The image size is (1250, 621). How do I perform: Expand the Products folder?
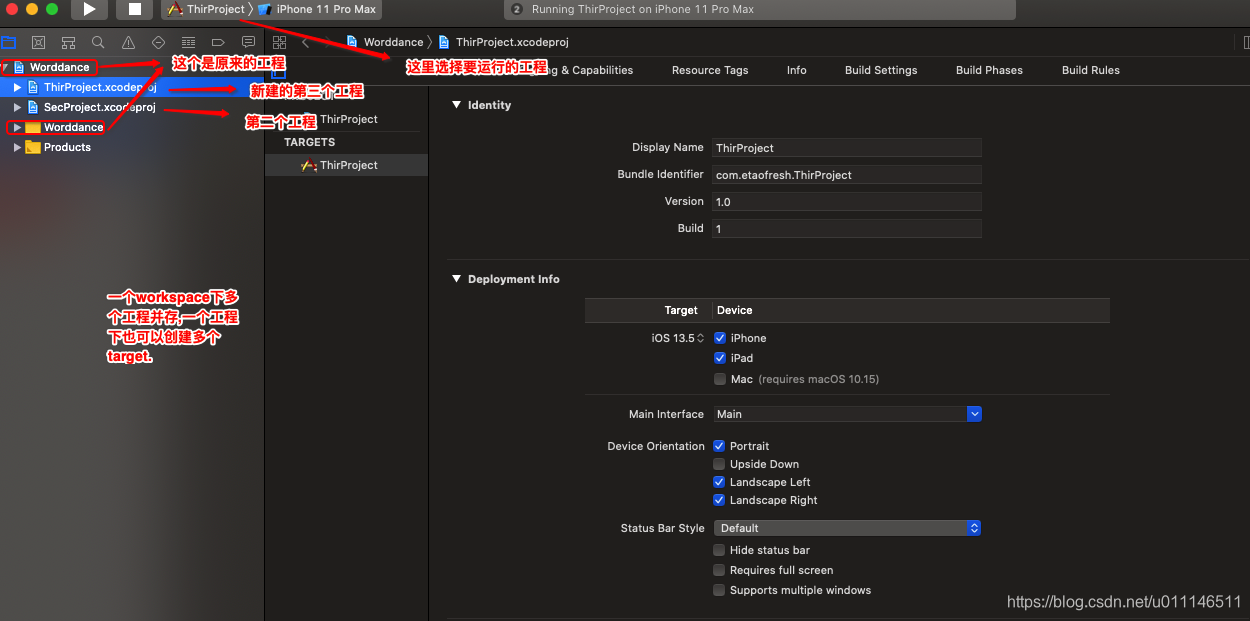click(17, 147)
